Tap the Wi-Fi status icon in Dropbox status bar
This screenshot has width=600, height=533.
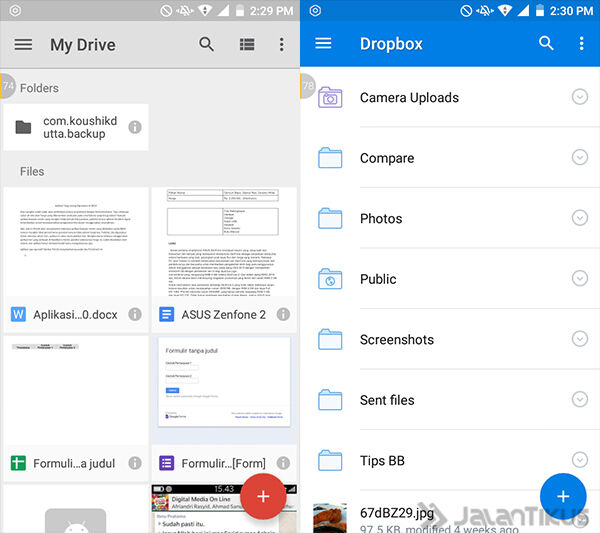tap(505, 10)
